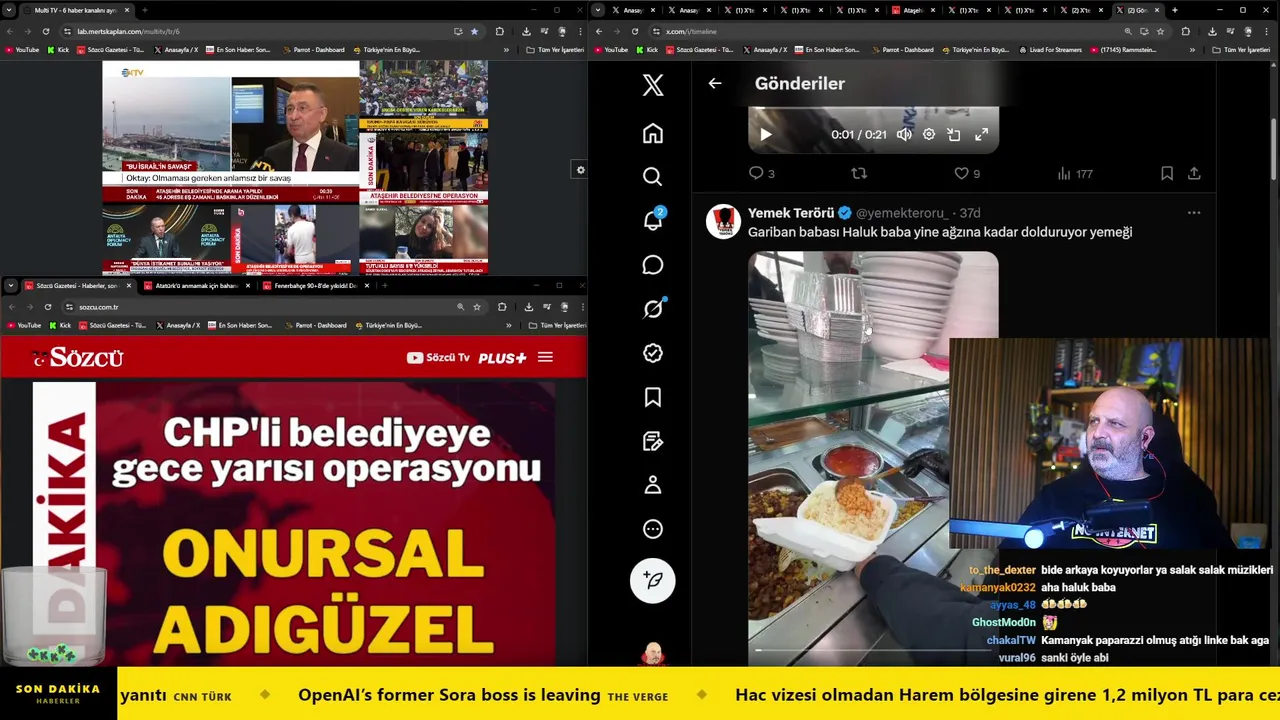Go back with Gönderiler arrow
1280x720 pixels.
pyautogui.click(x=715, y=84)
